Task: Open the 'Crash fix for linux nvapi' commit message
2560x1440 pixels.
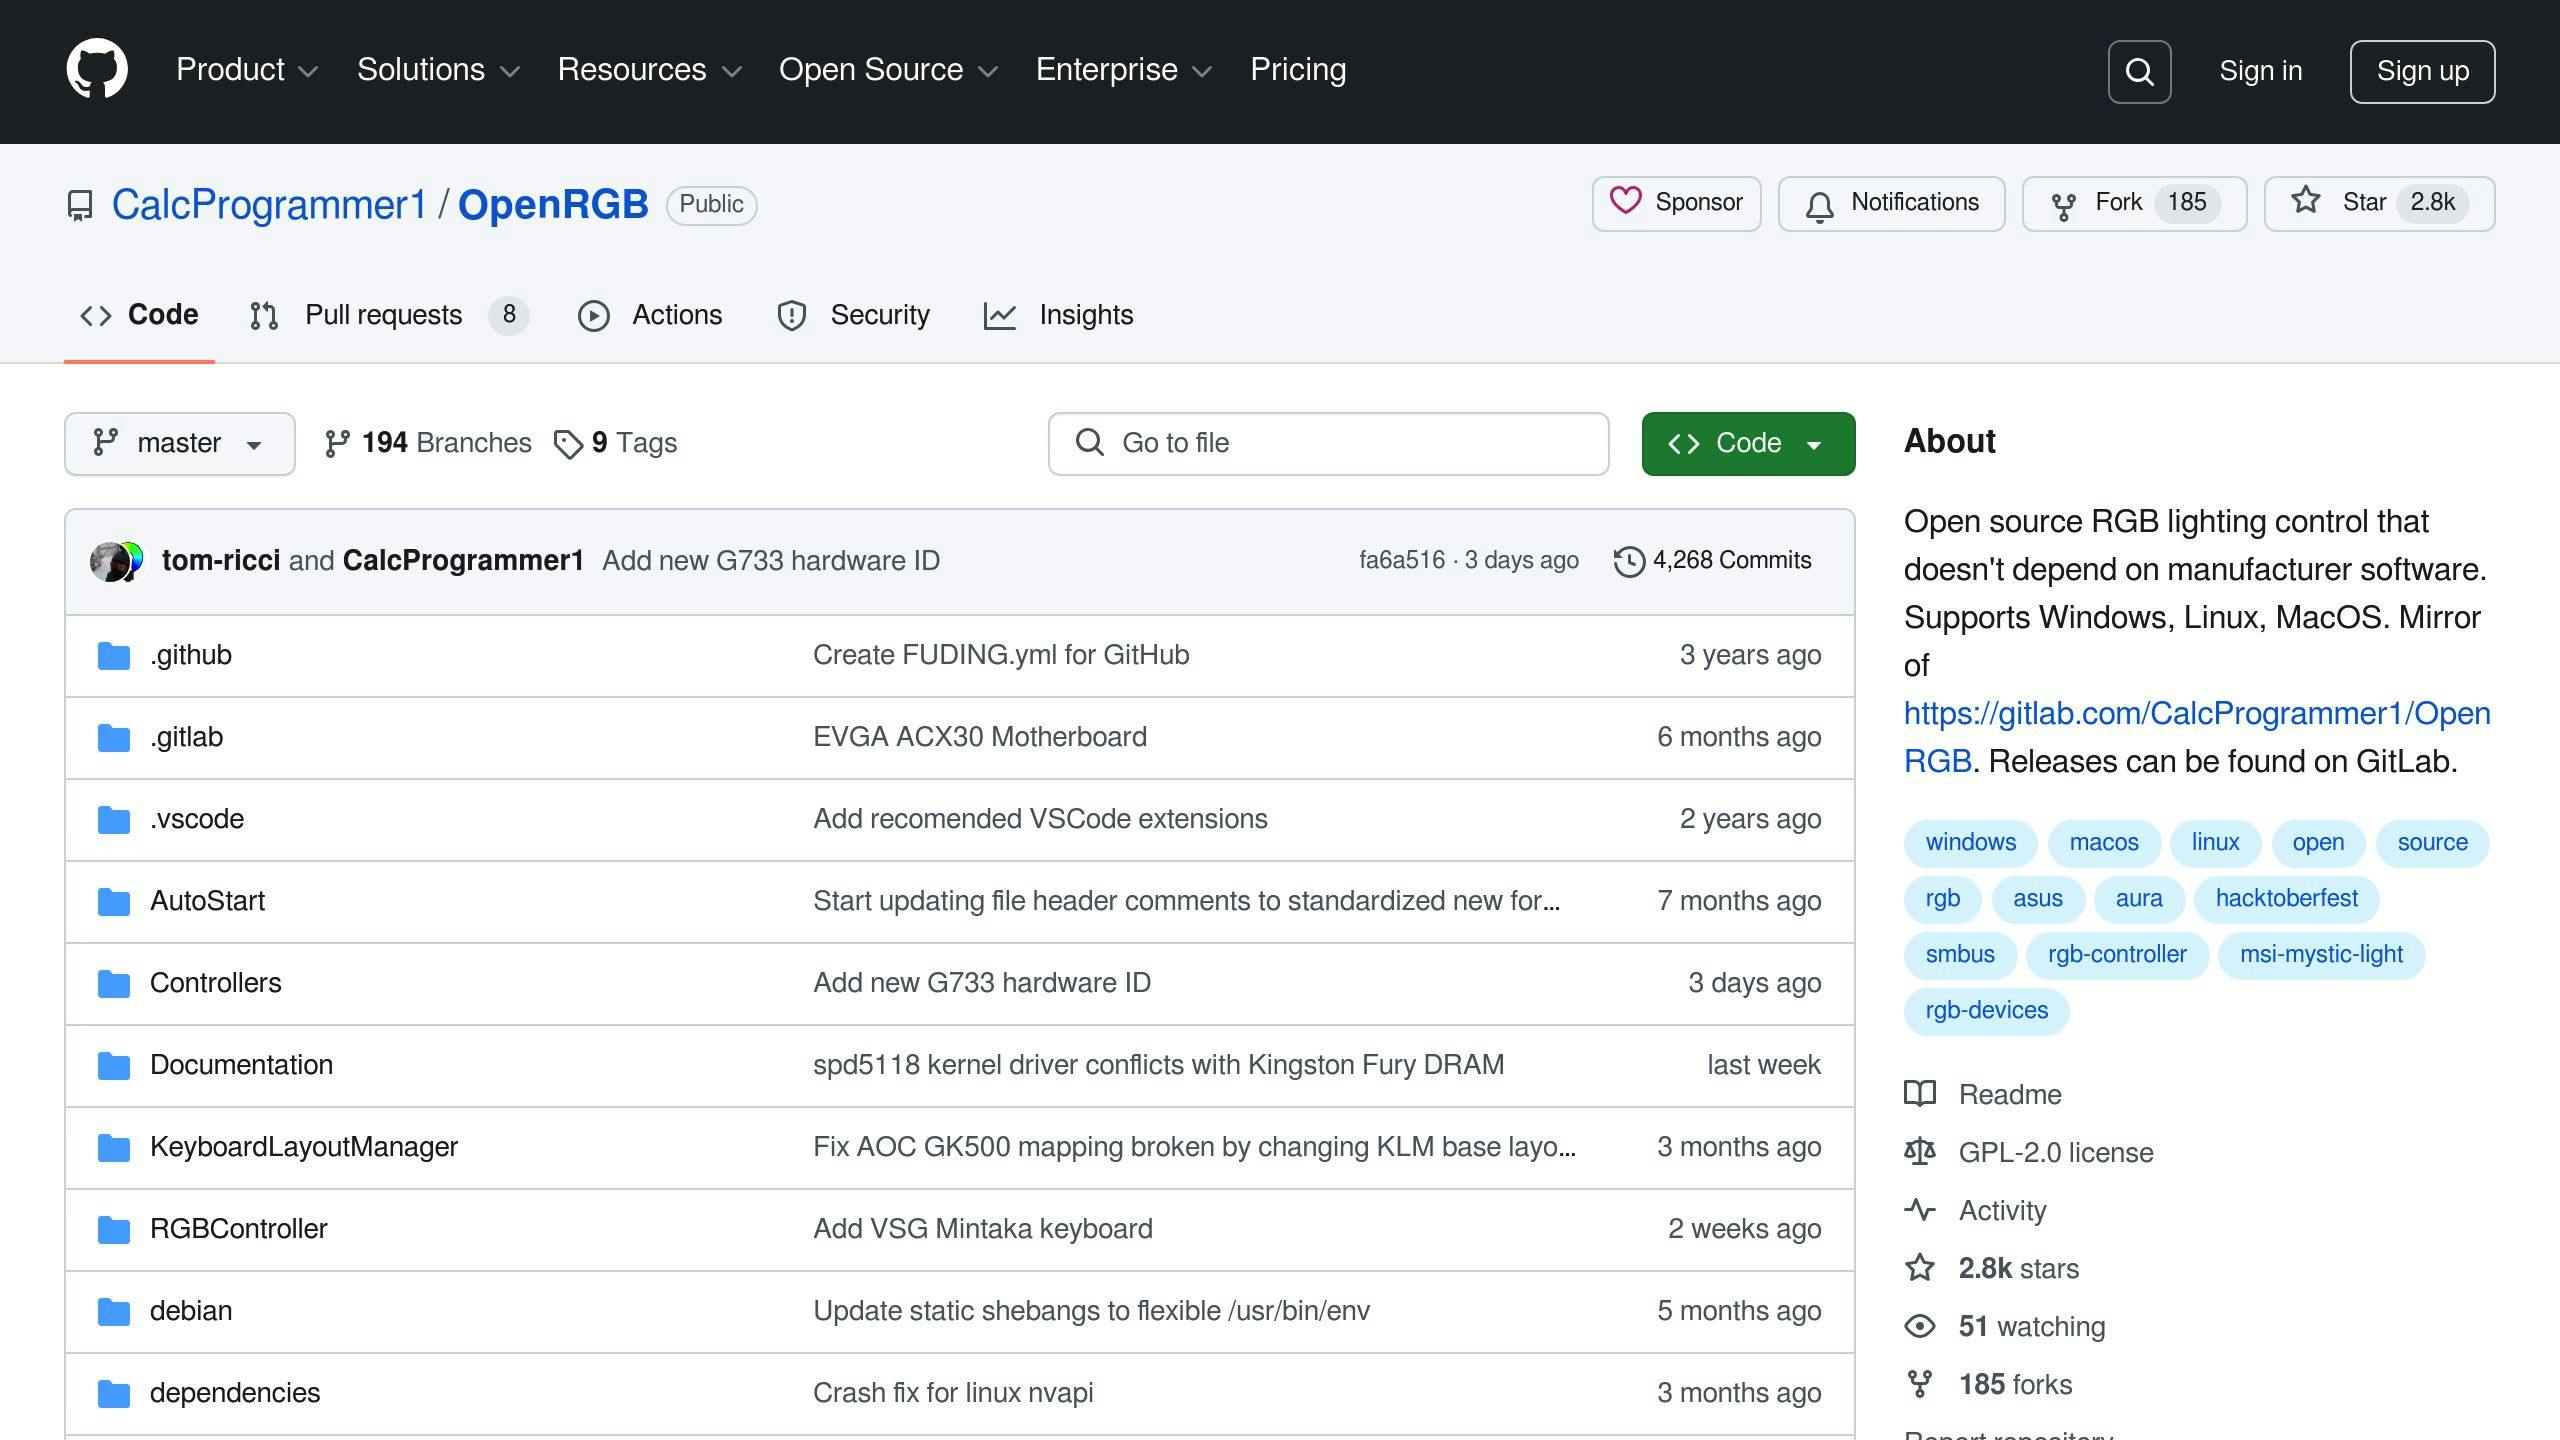Action: (x=953, y=1393)
